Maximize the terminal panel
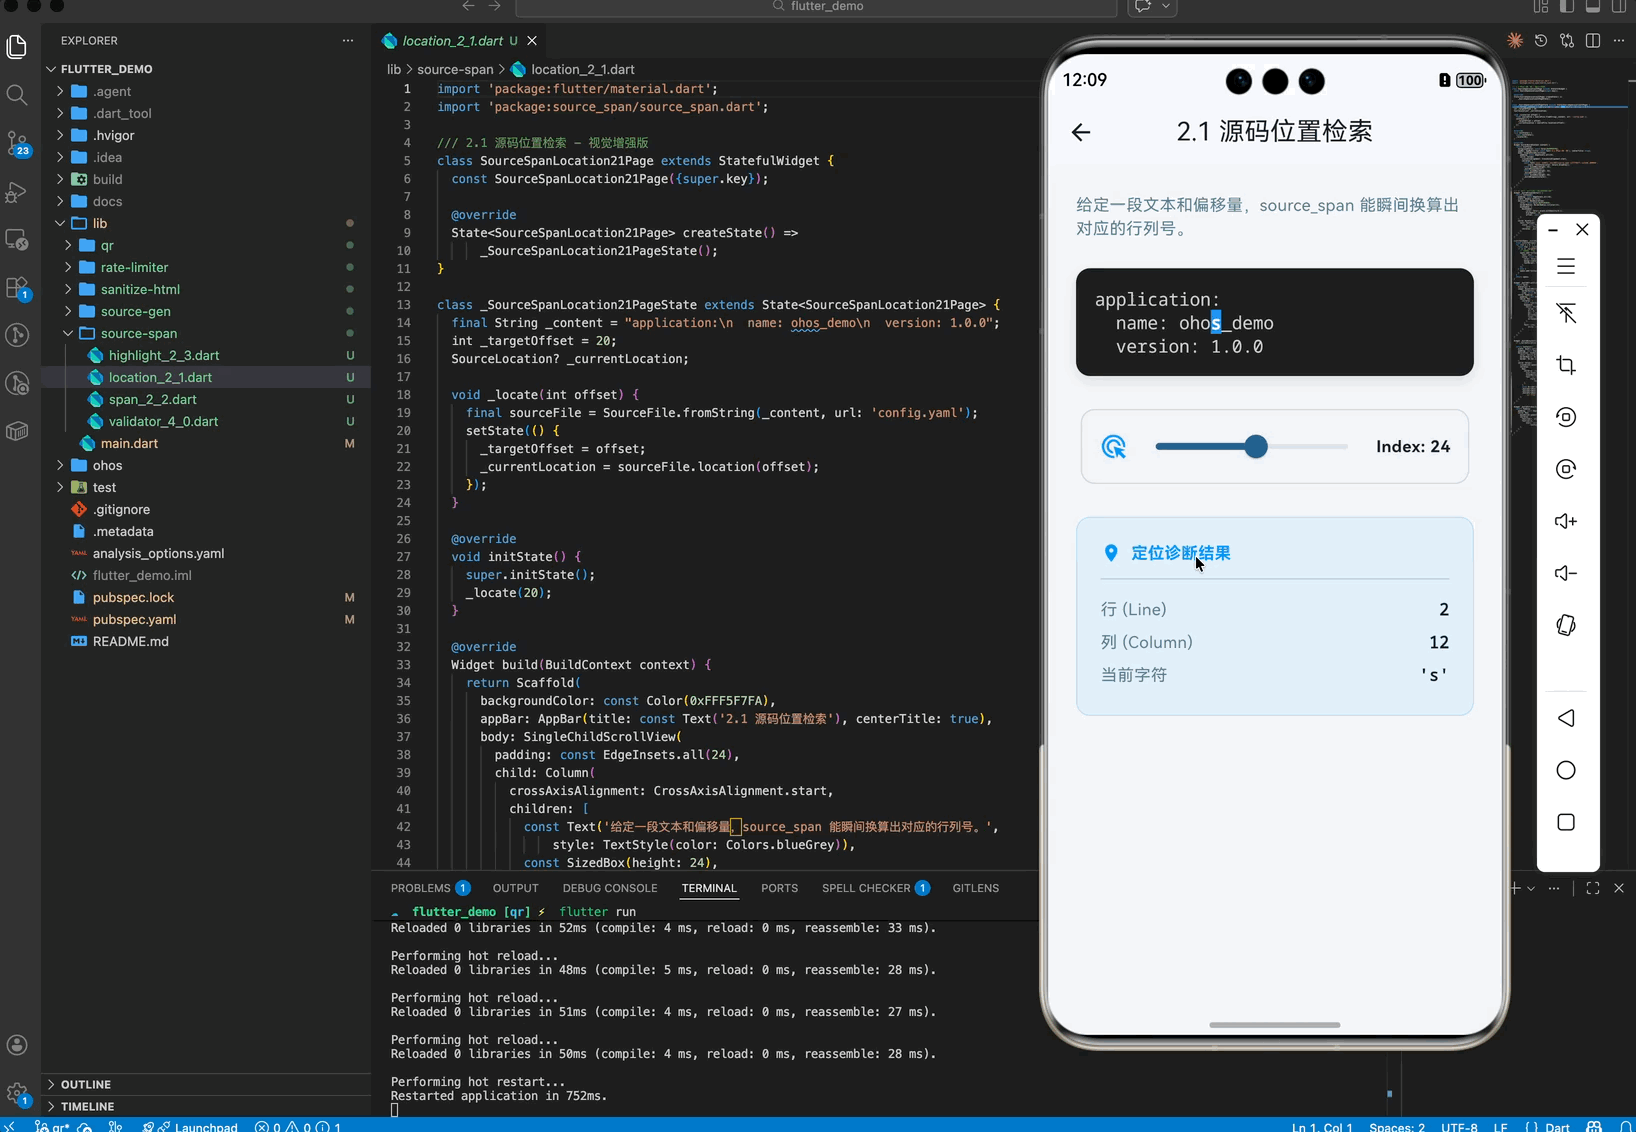This screenshot has width=1636, height=1132. point(1593,888)
